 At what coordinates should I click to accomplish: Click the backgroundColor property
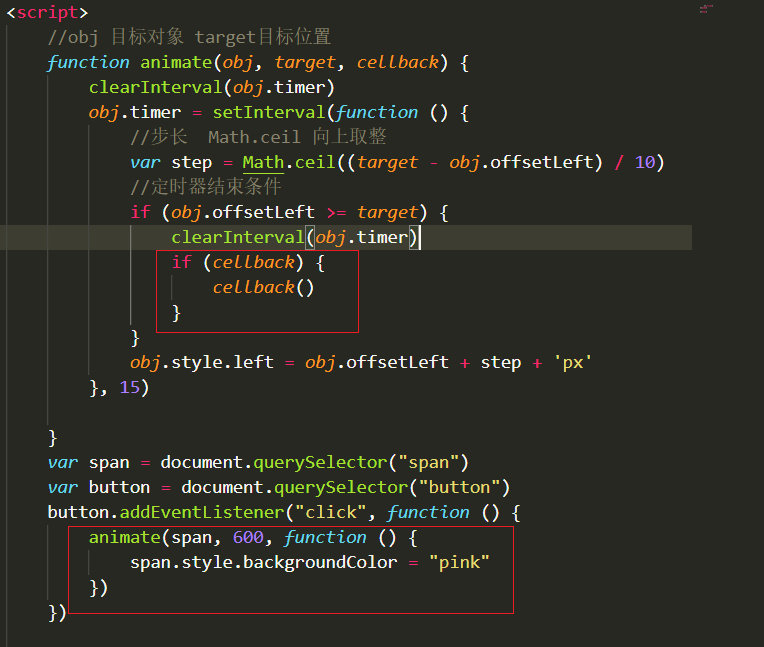(320, 563)
